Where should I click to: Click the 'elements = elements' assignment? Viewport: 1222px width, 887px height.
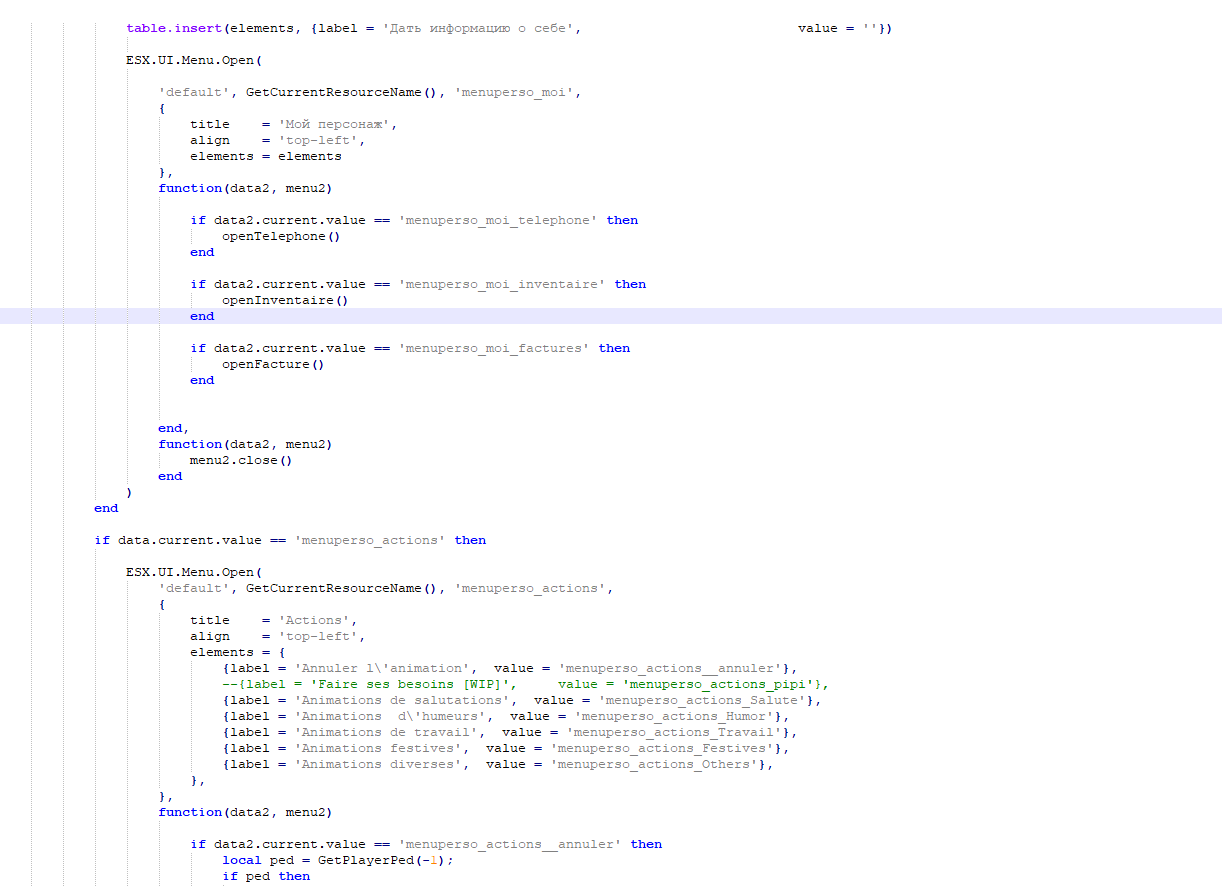[x=266, y=156]
